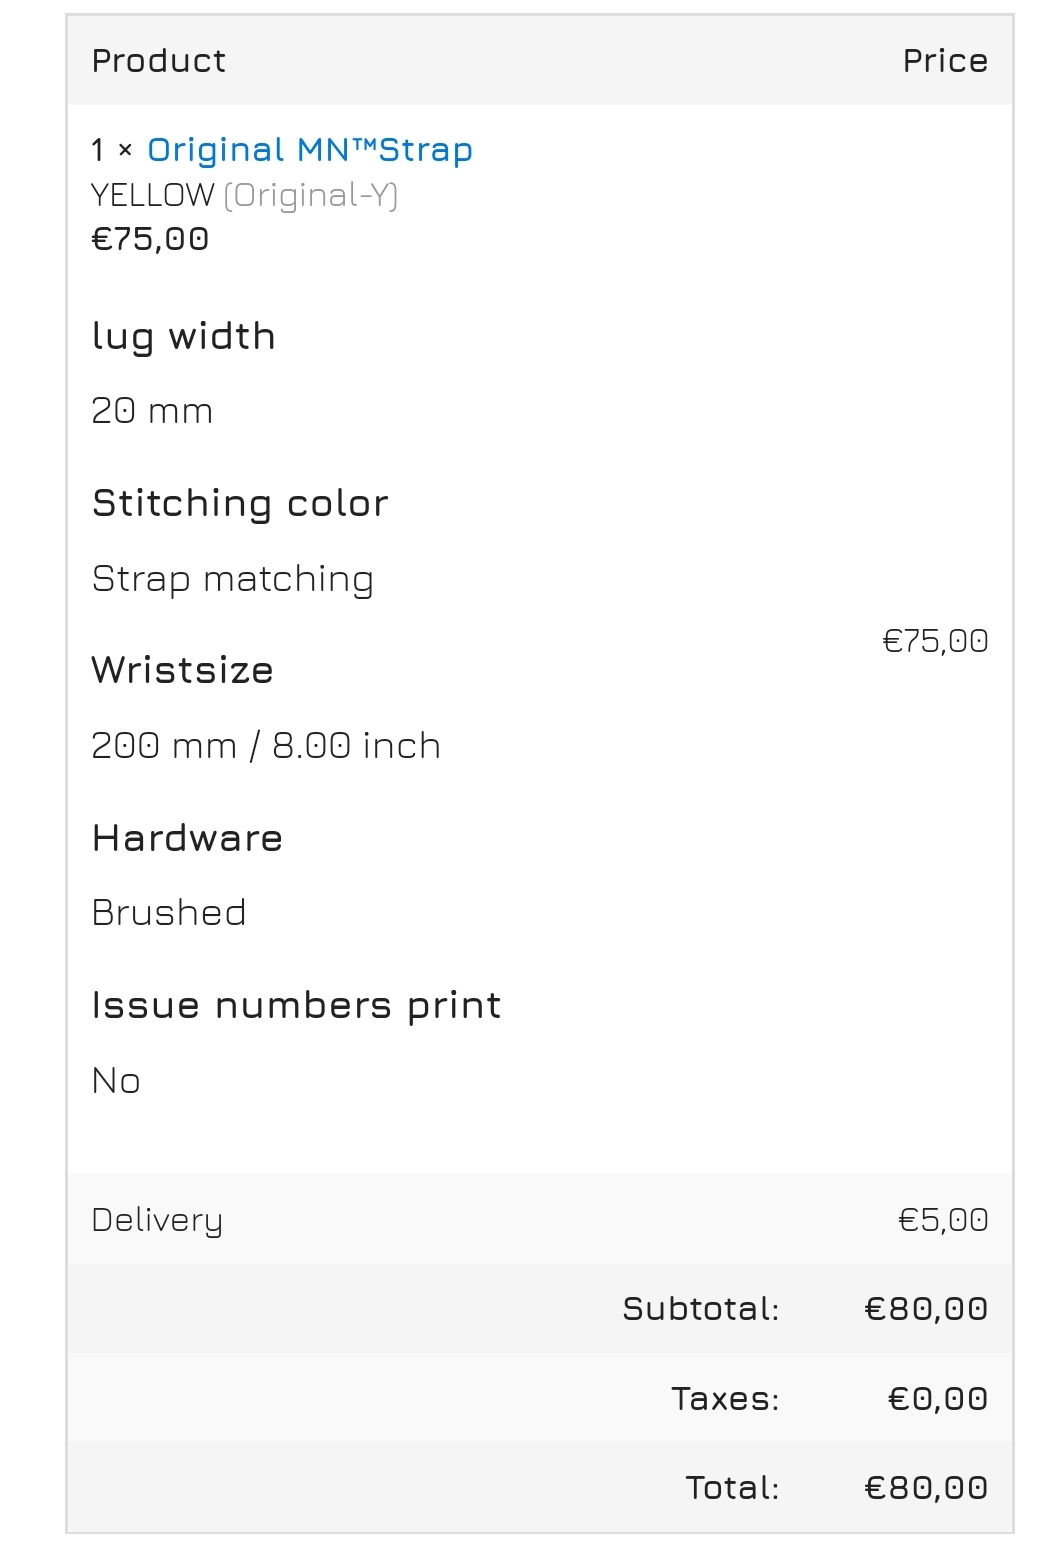
Task: Click the Price column header
Action: coord(945,61)
